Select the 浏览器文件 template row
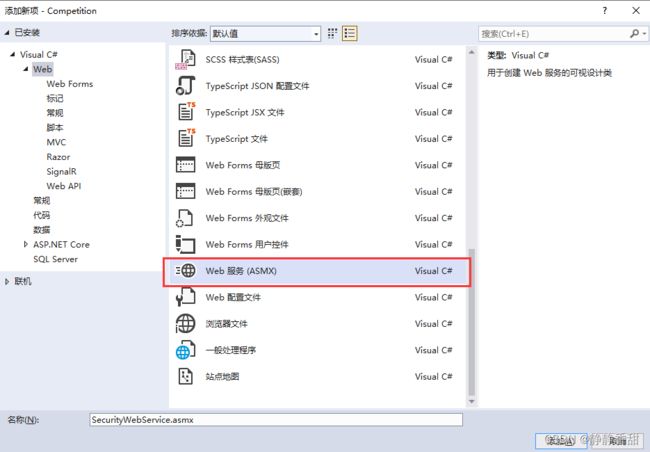650x452 pixels. (x=317, y=323)
